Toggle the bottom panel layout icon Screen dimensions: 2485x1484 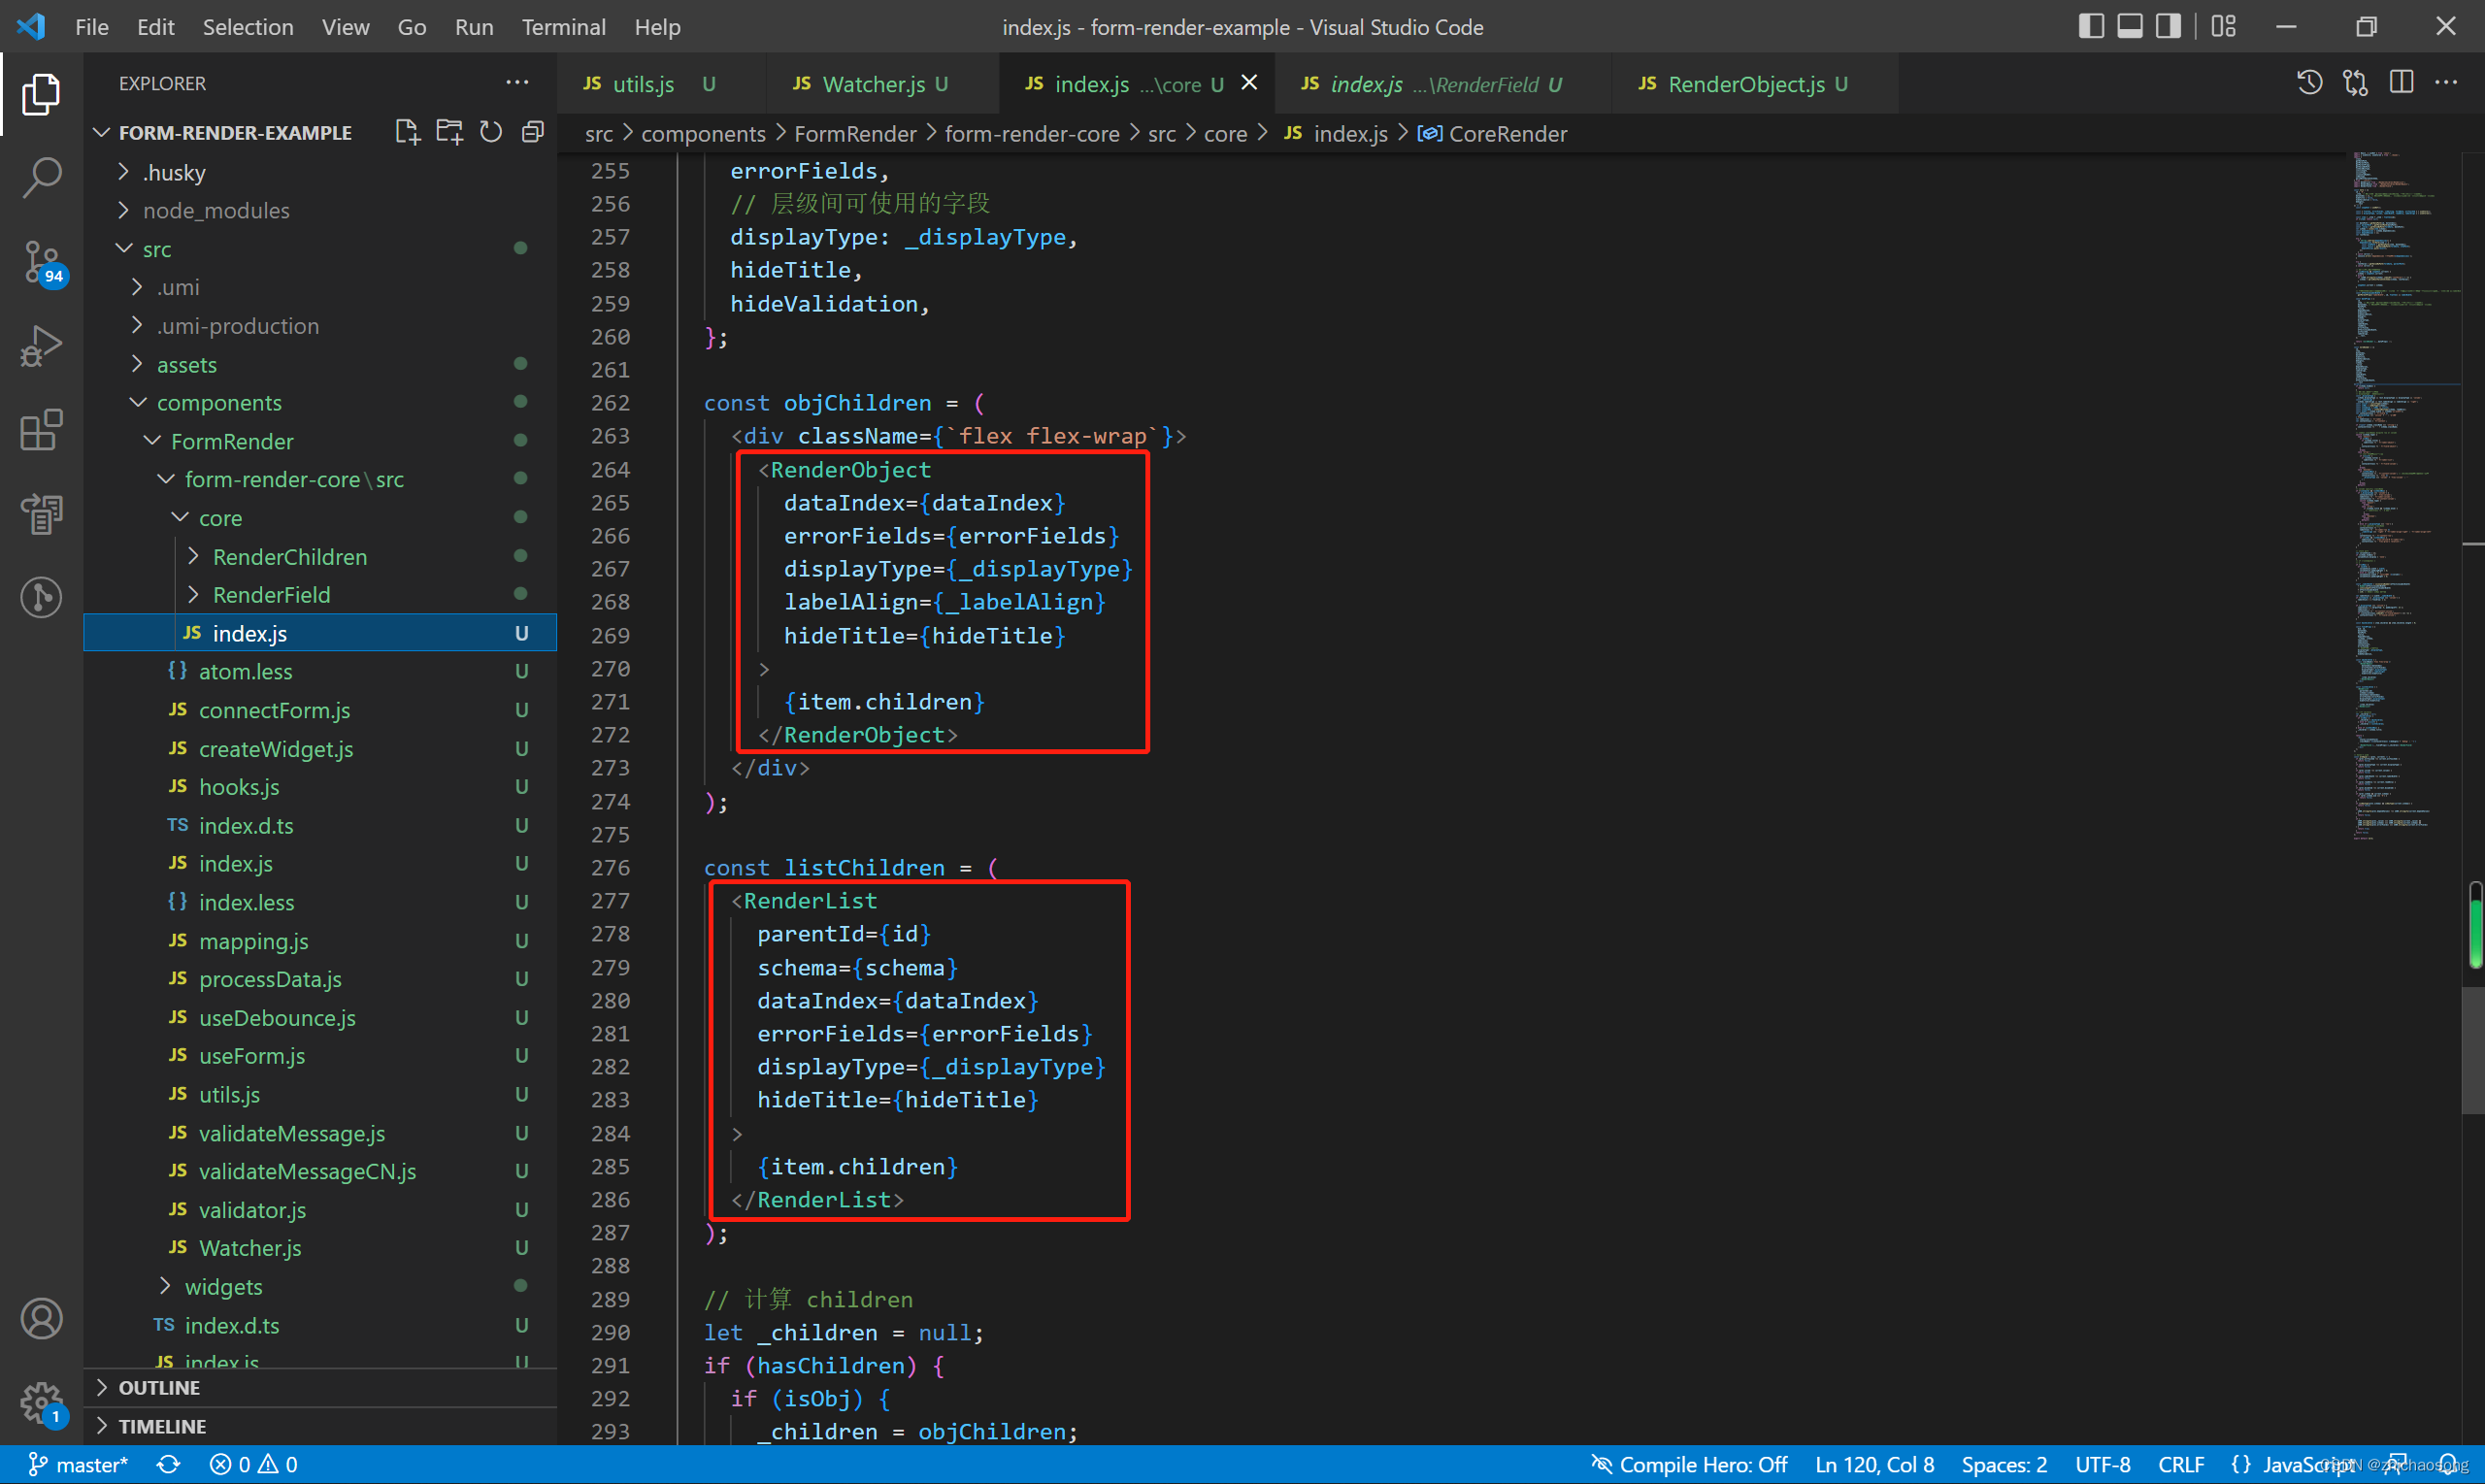[2130, 26]
